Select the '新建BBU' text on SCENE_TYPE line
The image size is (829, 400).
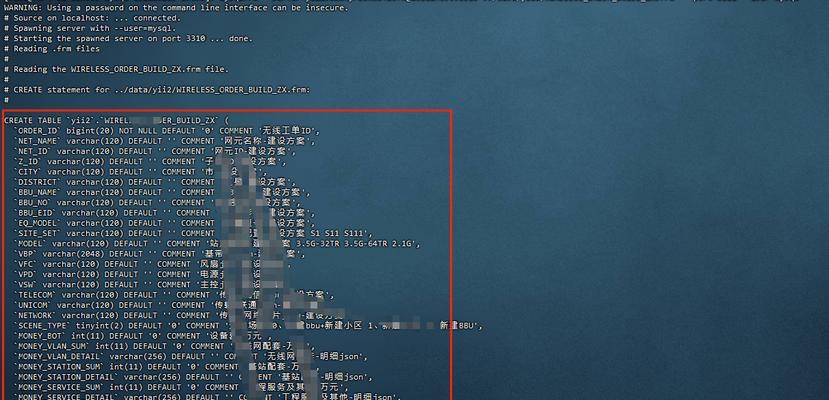click(x=459, y=325)
